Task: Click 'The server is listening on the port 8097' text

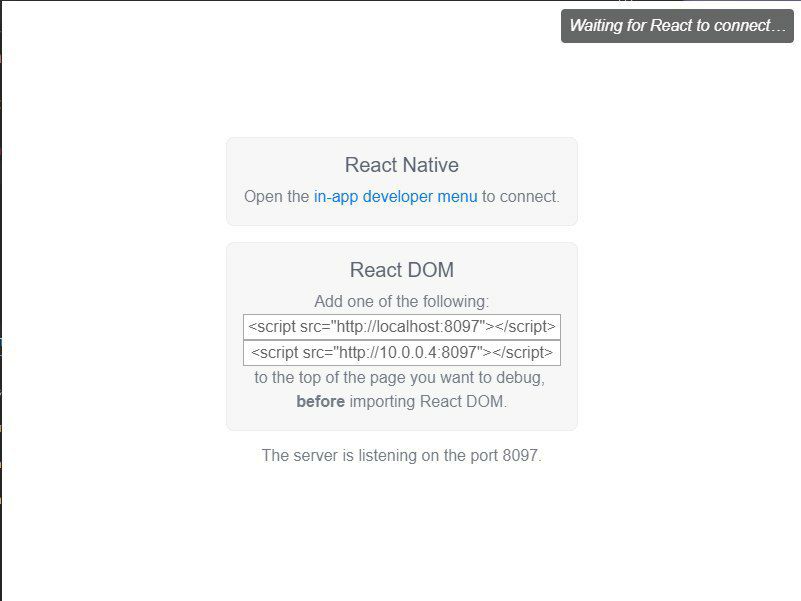Action: [402, 455]
